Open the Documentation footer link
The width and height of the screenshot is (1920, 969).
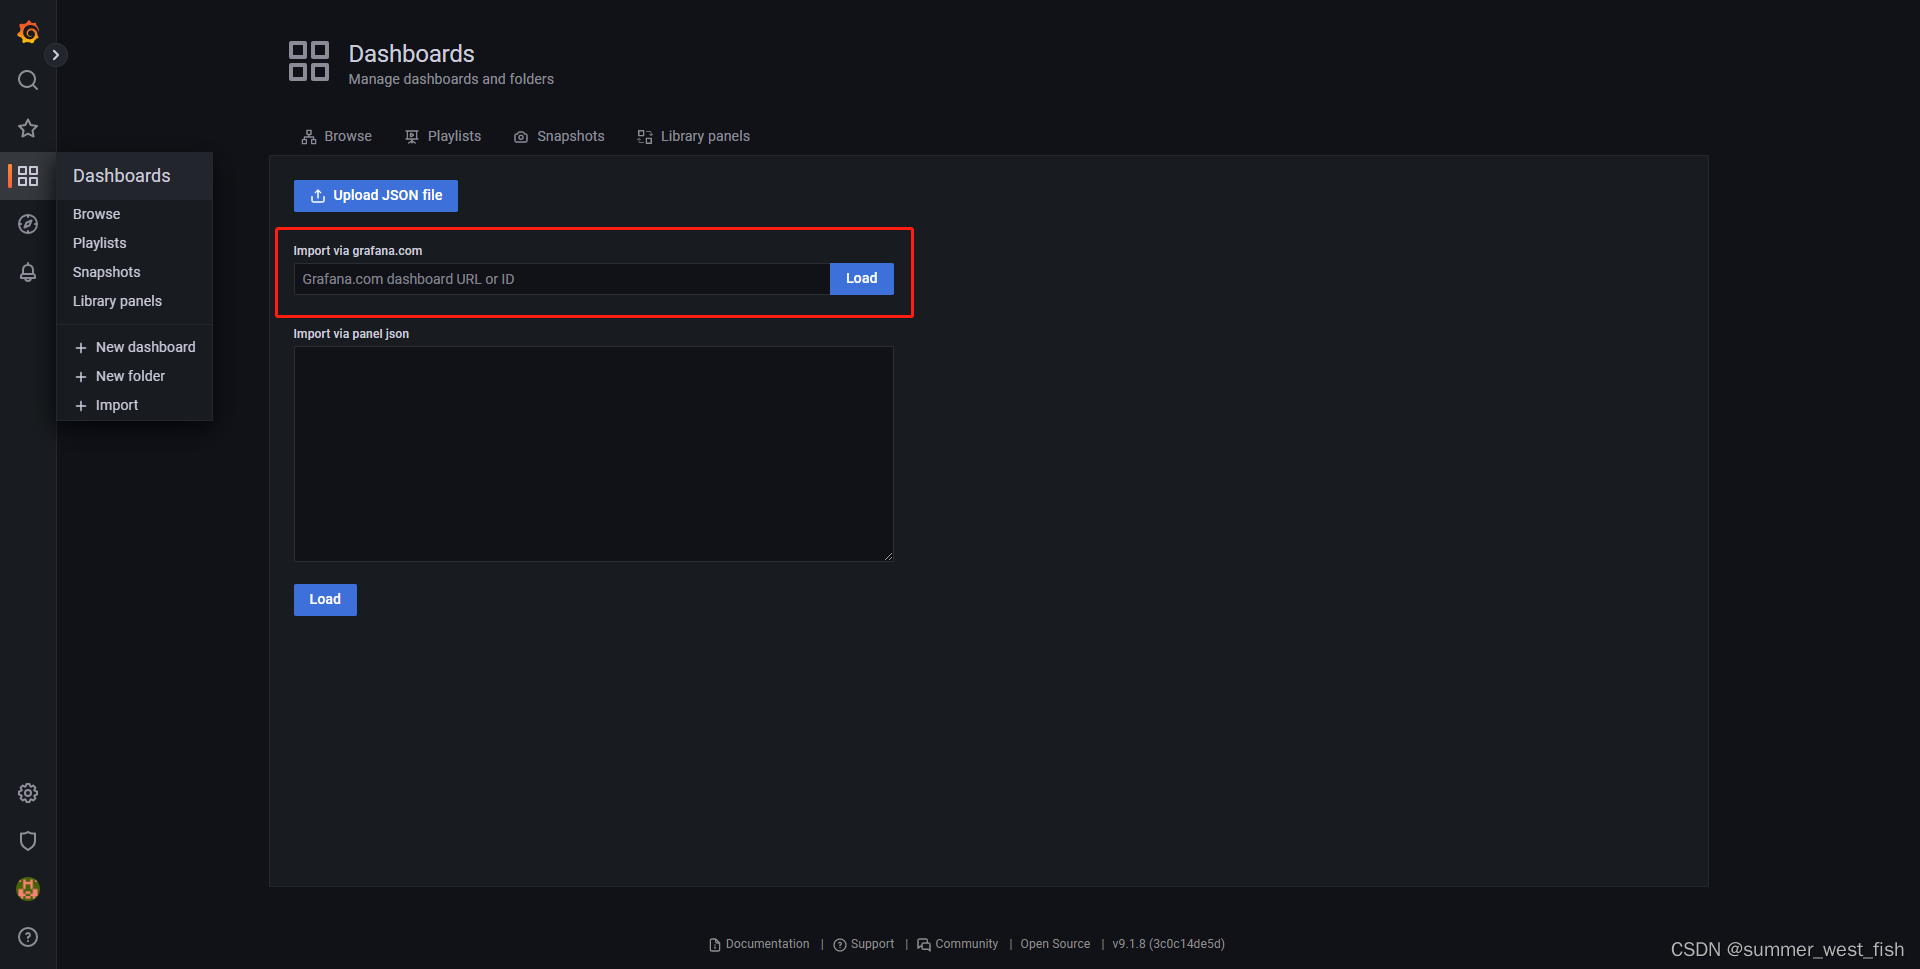[767, 943]
